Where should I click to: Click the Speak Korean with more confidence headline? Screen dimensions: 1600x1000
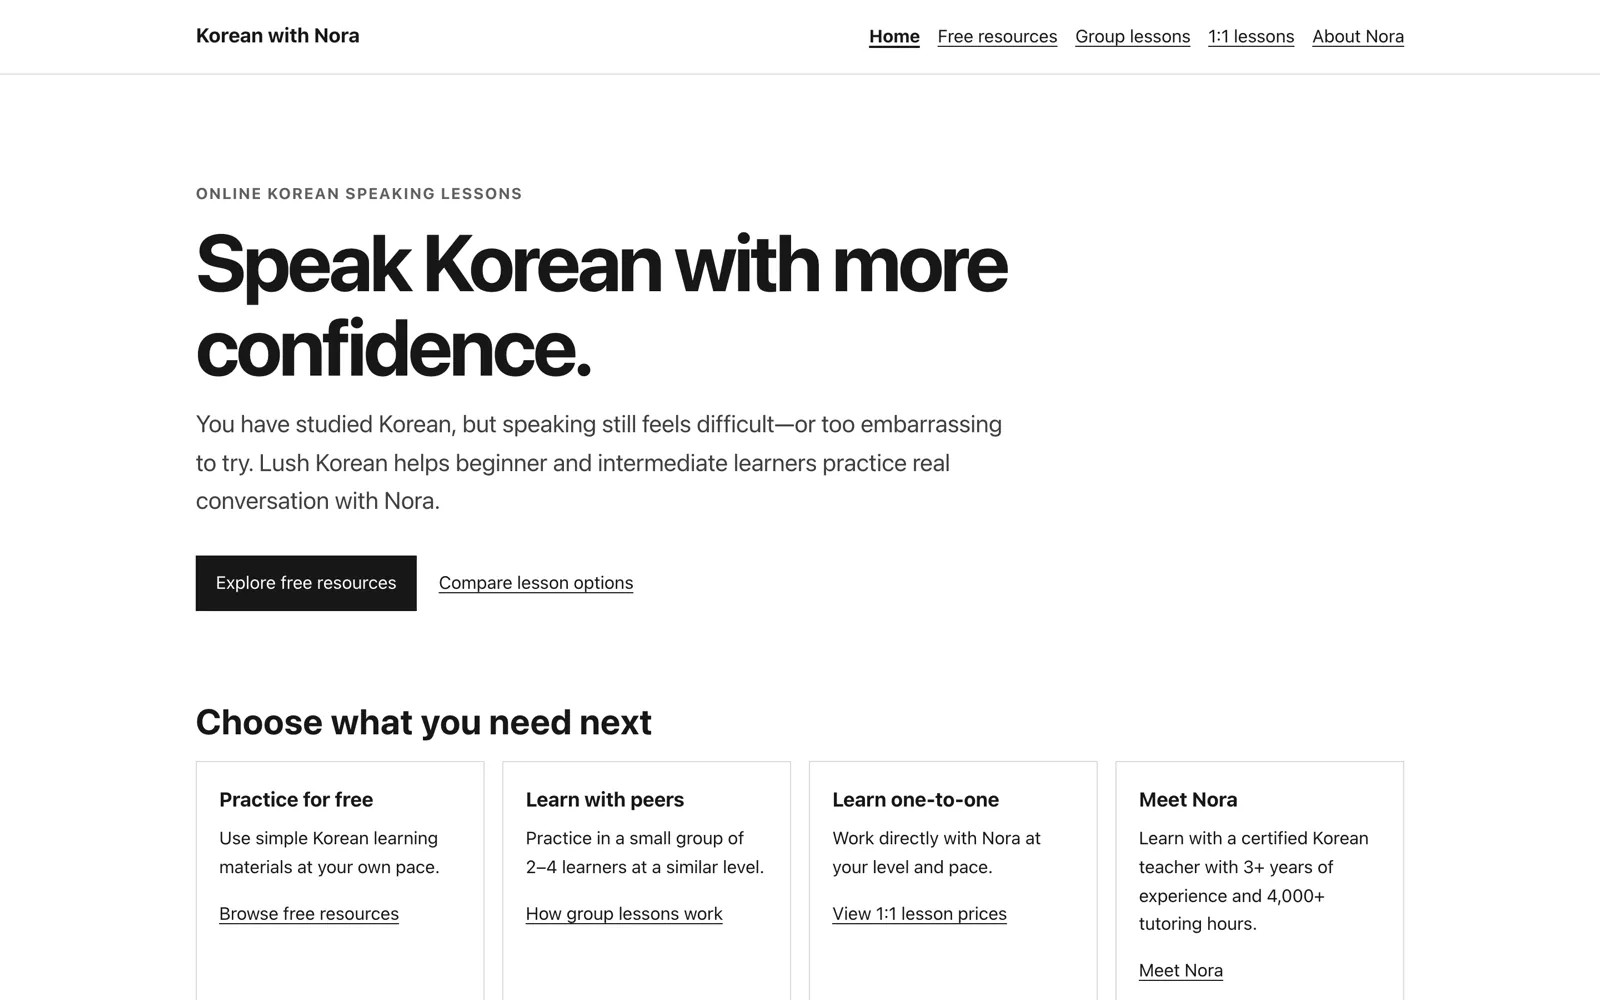[x=601, y=306]
